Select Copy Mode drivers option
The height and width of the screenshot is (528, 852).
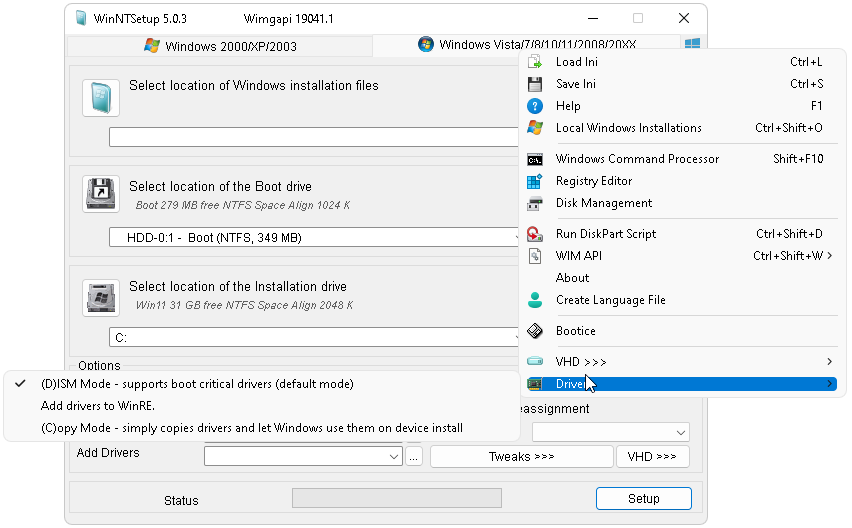(262, 428)
